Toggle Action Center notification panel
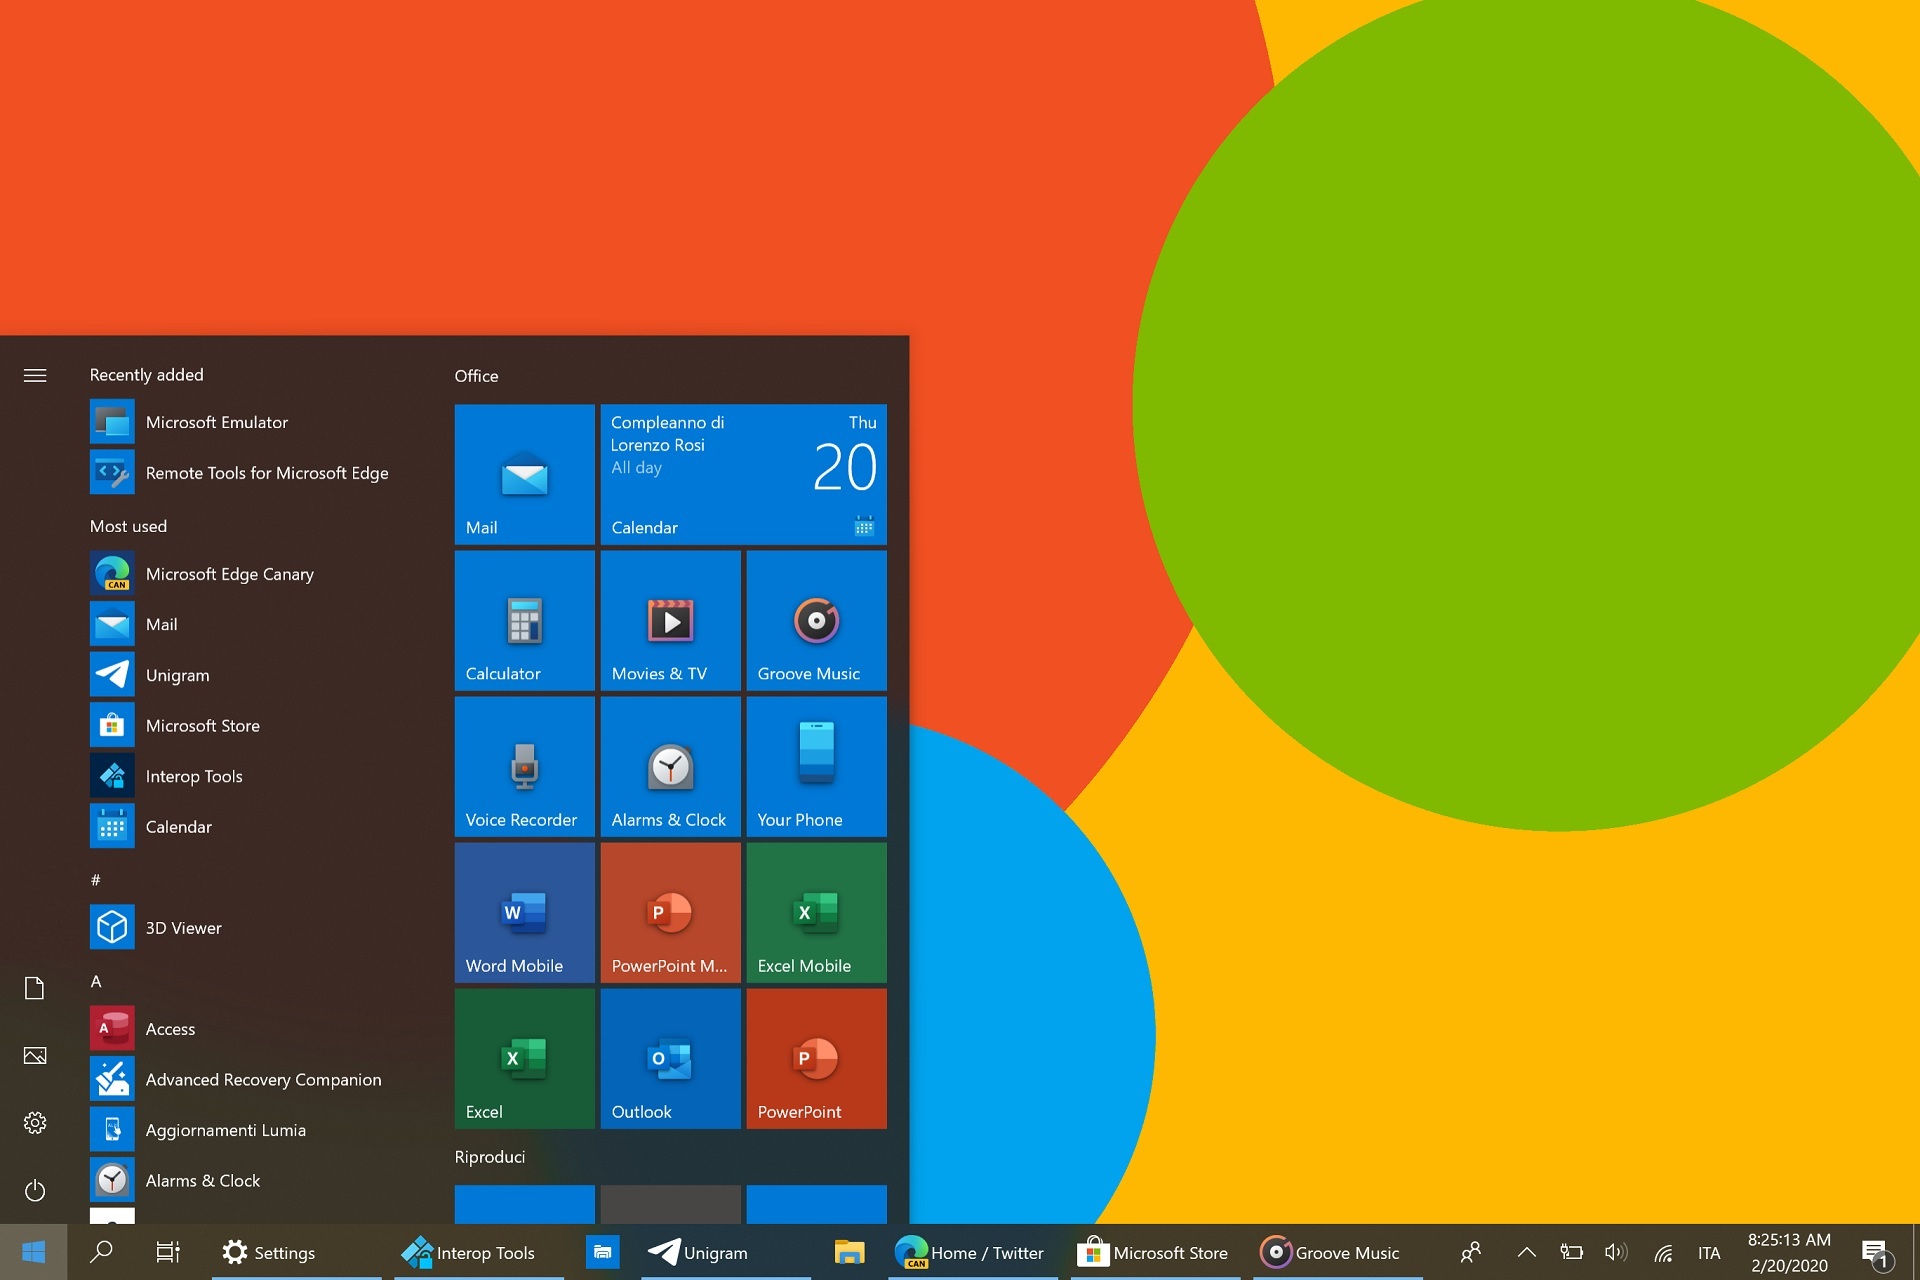 (x=1873, y=1251)
